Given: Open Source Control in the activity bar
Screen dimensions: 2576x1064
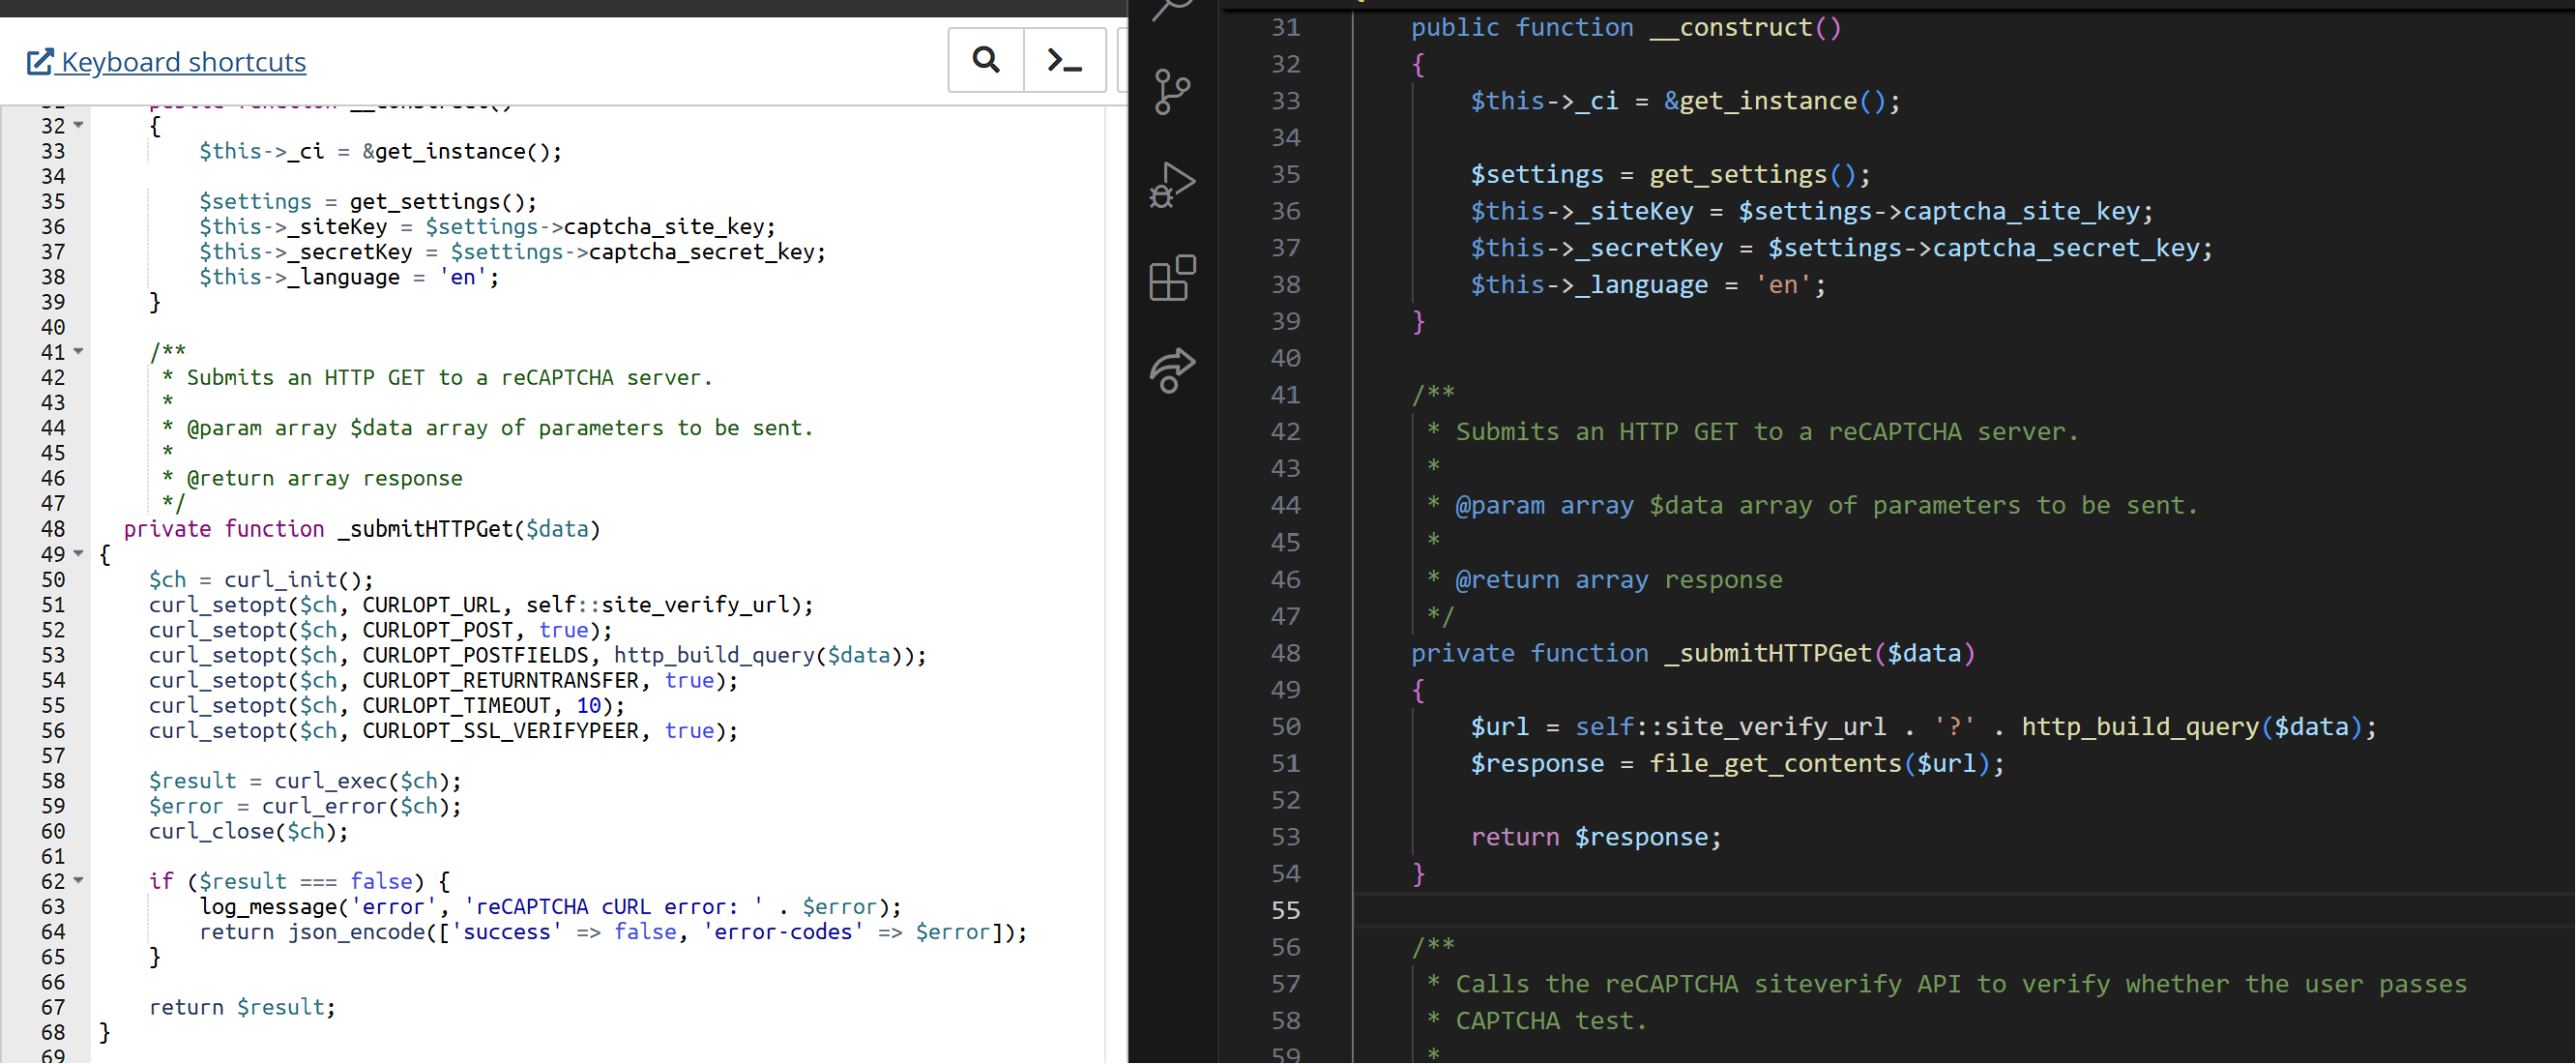Looking at the screenshot, I should [x=1172, y=92].
